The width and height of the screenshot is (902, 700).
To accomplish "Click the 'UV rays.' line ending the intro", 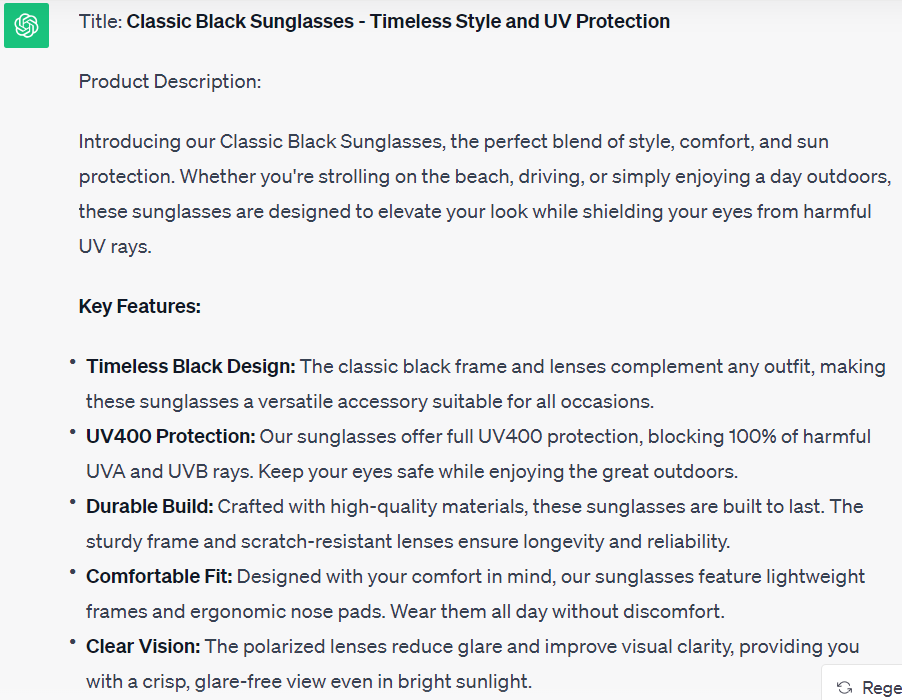I will (x=115, y=246).
